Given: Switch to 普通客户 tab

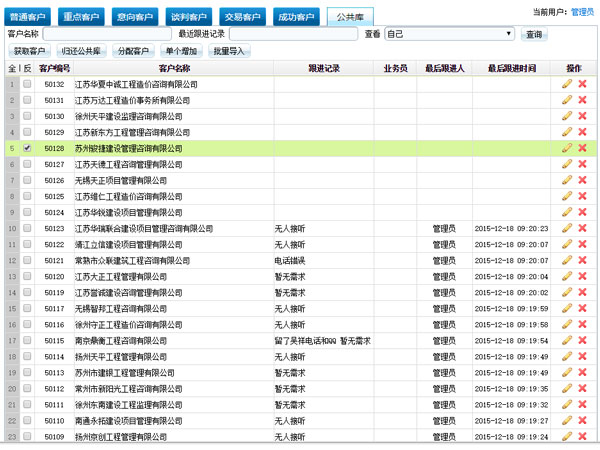Looking at the screenshot, I should pos(27,17).
